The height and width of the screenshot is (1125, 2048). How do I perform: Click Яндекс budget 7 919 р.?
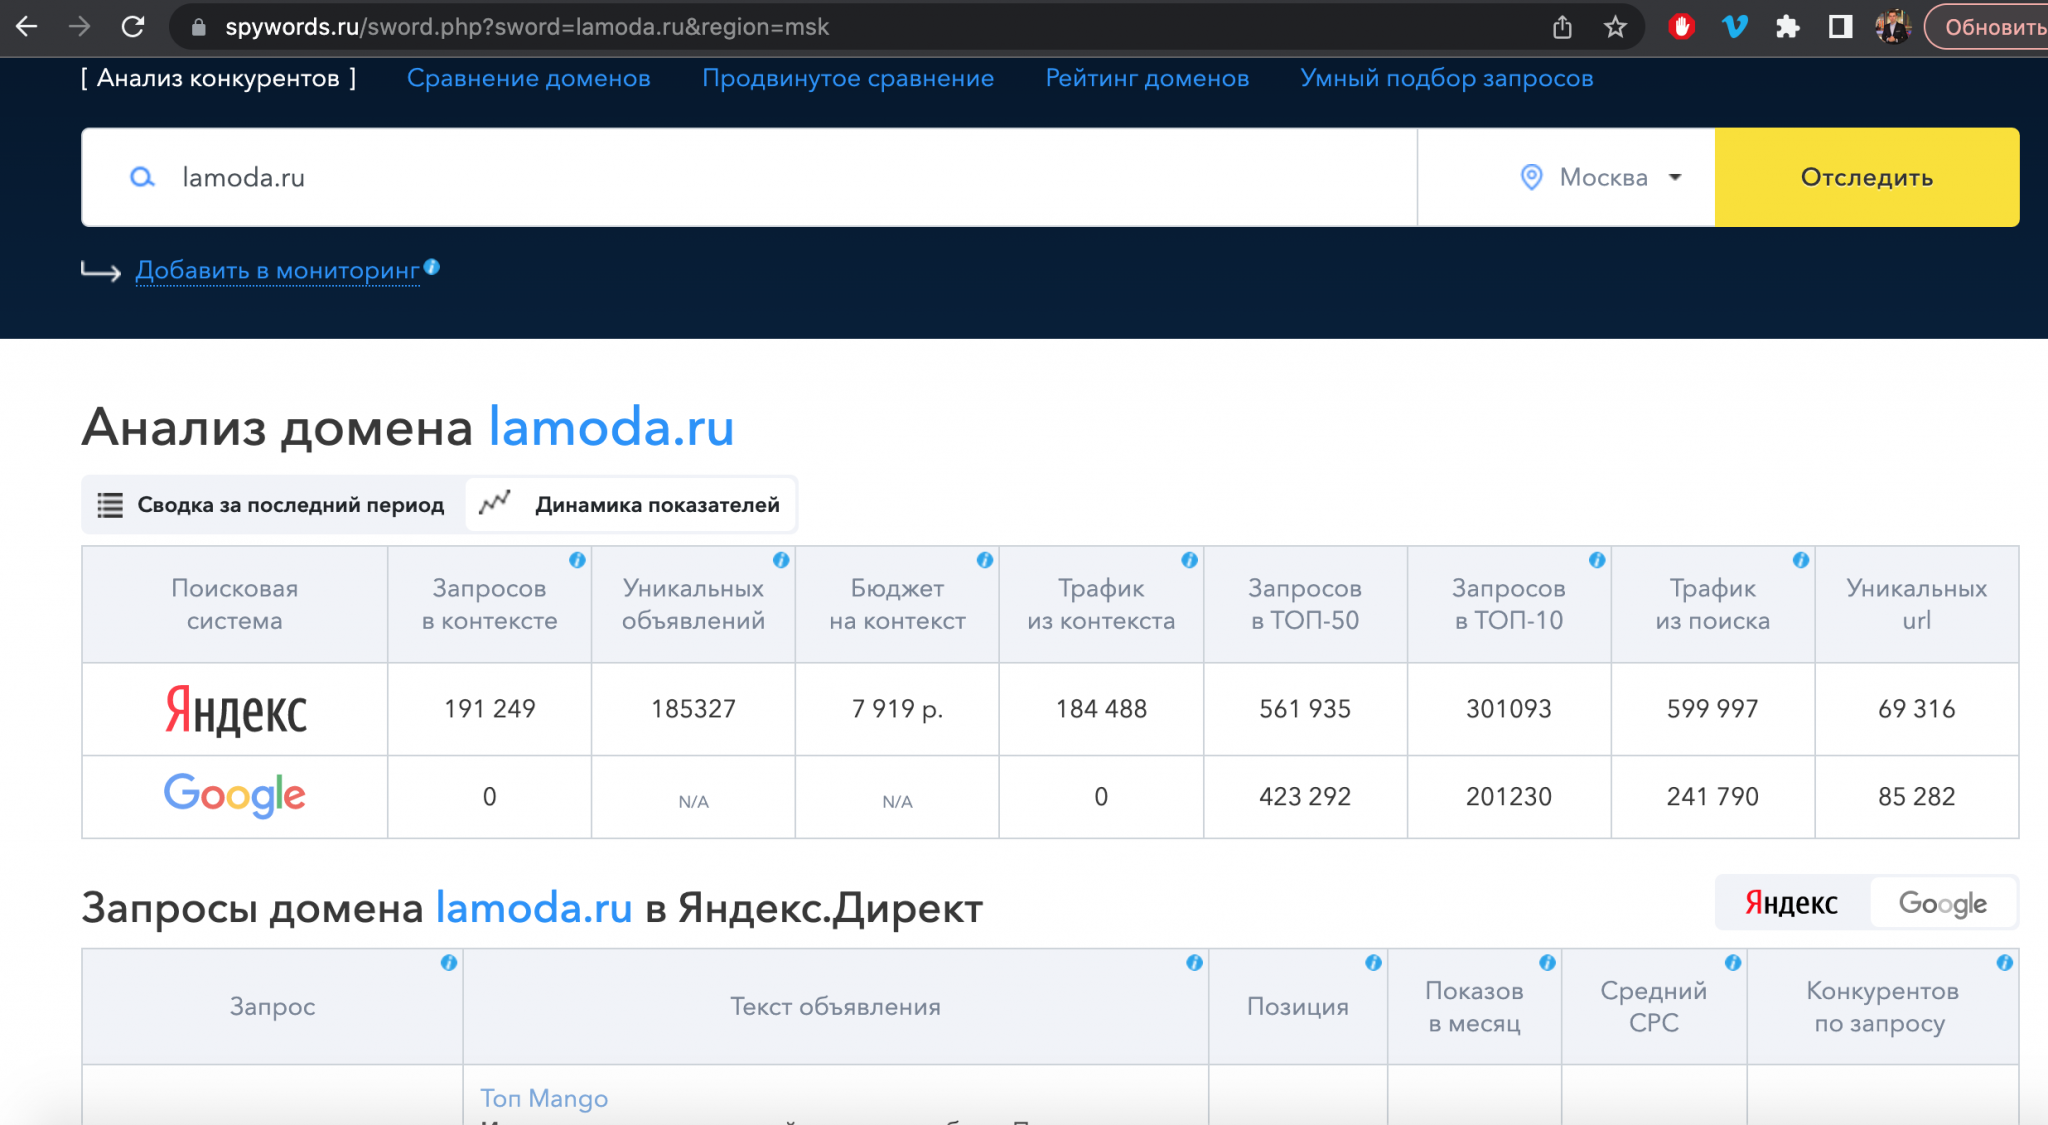897,709
